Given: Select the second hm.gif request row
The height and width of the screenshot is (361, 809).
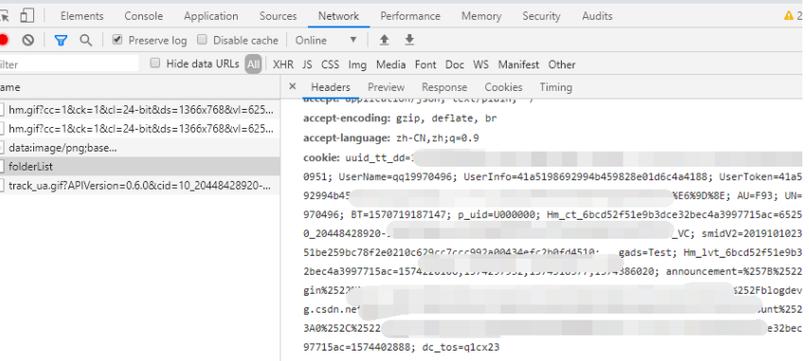Looking at the screenshot, I should (x=139, y=128).
